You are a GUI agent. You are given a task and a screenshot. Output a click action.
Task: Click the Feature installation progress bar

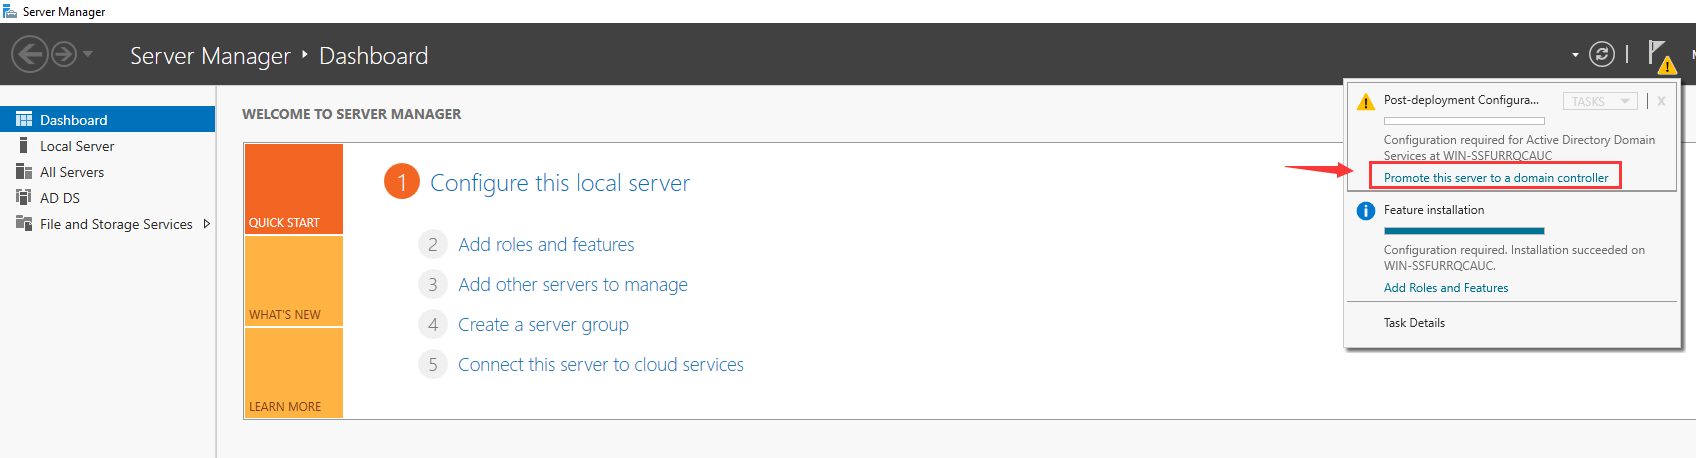(x=1464, y=231)
